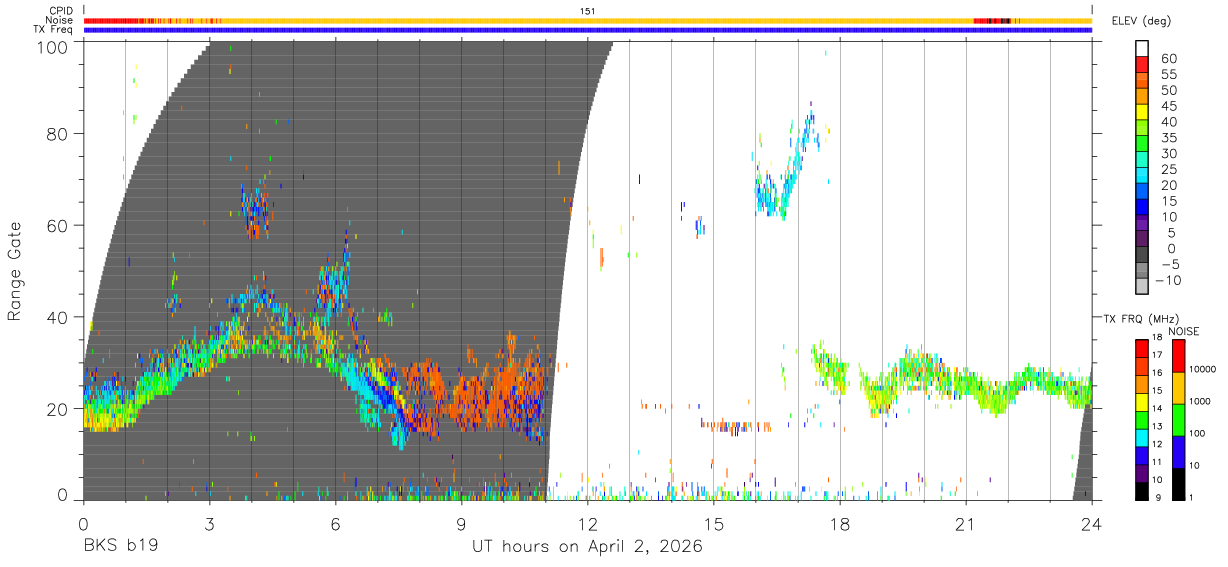The height and width of the screenshot is (567, 1228).
Task: Click the blue TX Freq bar above the plot
Action: click(x=588, y=30)
